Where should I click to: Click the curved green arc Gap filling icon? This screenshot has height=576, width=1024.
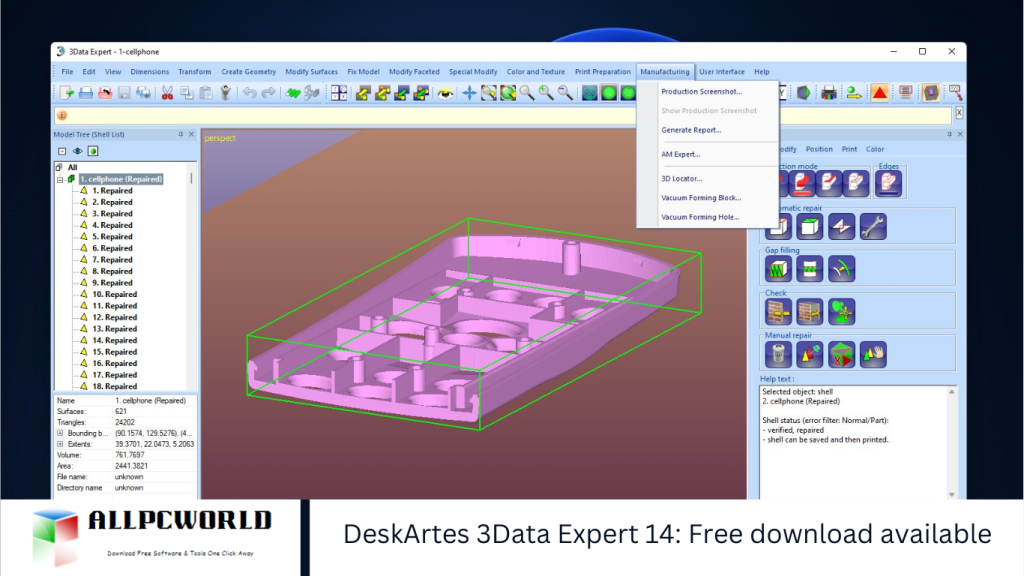tap(841, 269)
